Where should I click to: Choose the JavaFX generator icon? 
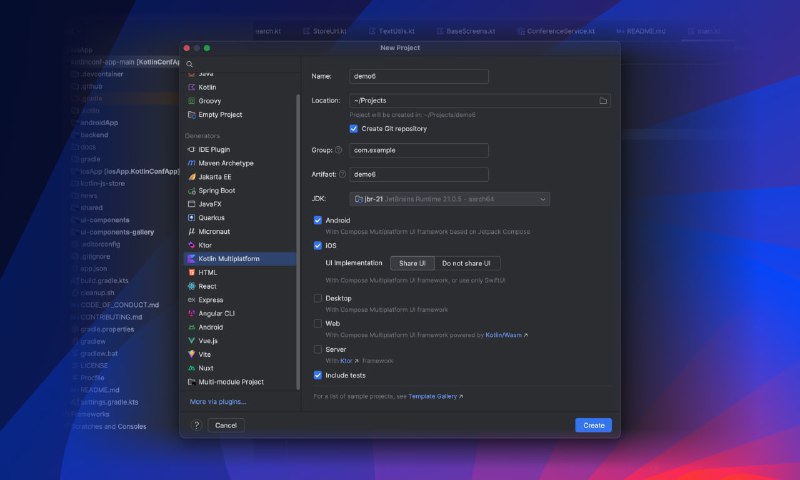coord(191,204)
